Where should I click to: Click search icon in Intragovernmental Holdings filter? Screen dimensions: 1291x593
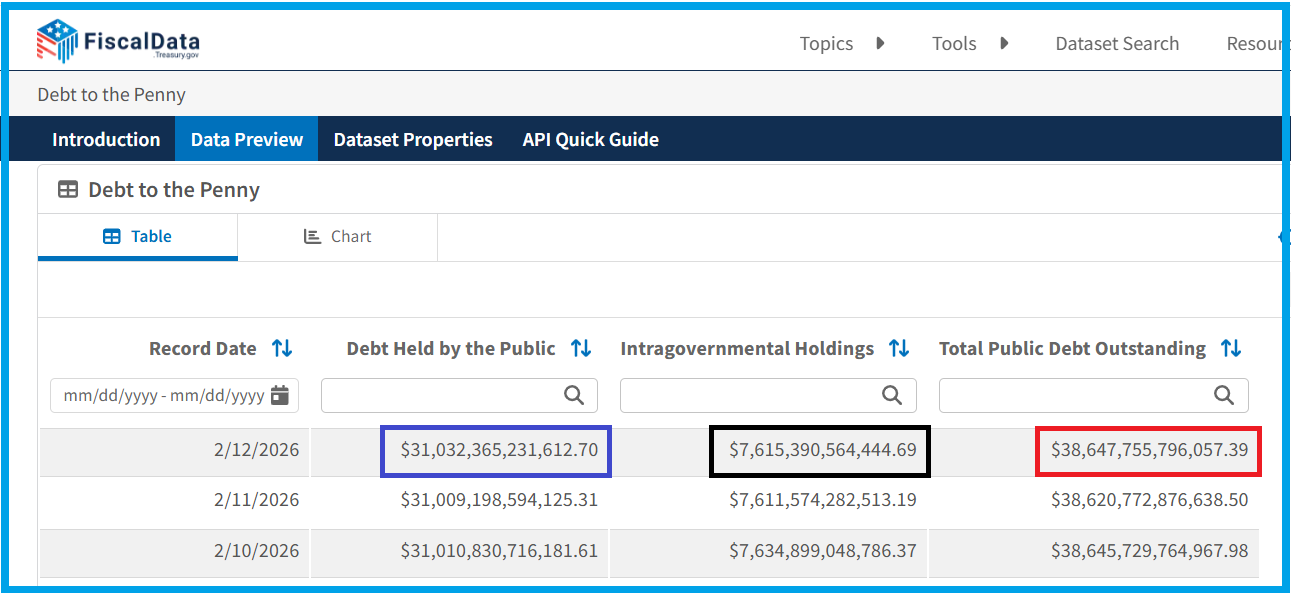point(892,396)
